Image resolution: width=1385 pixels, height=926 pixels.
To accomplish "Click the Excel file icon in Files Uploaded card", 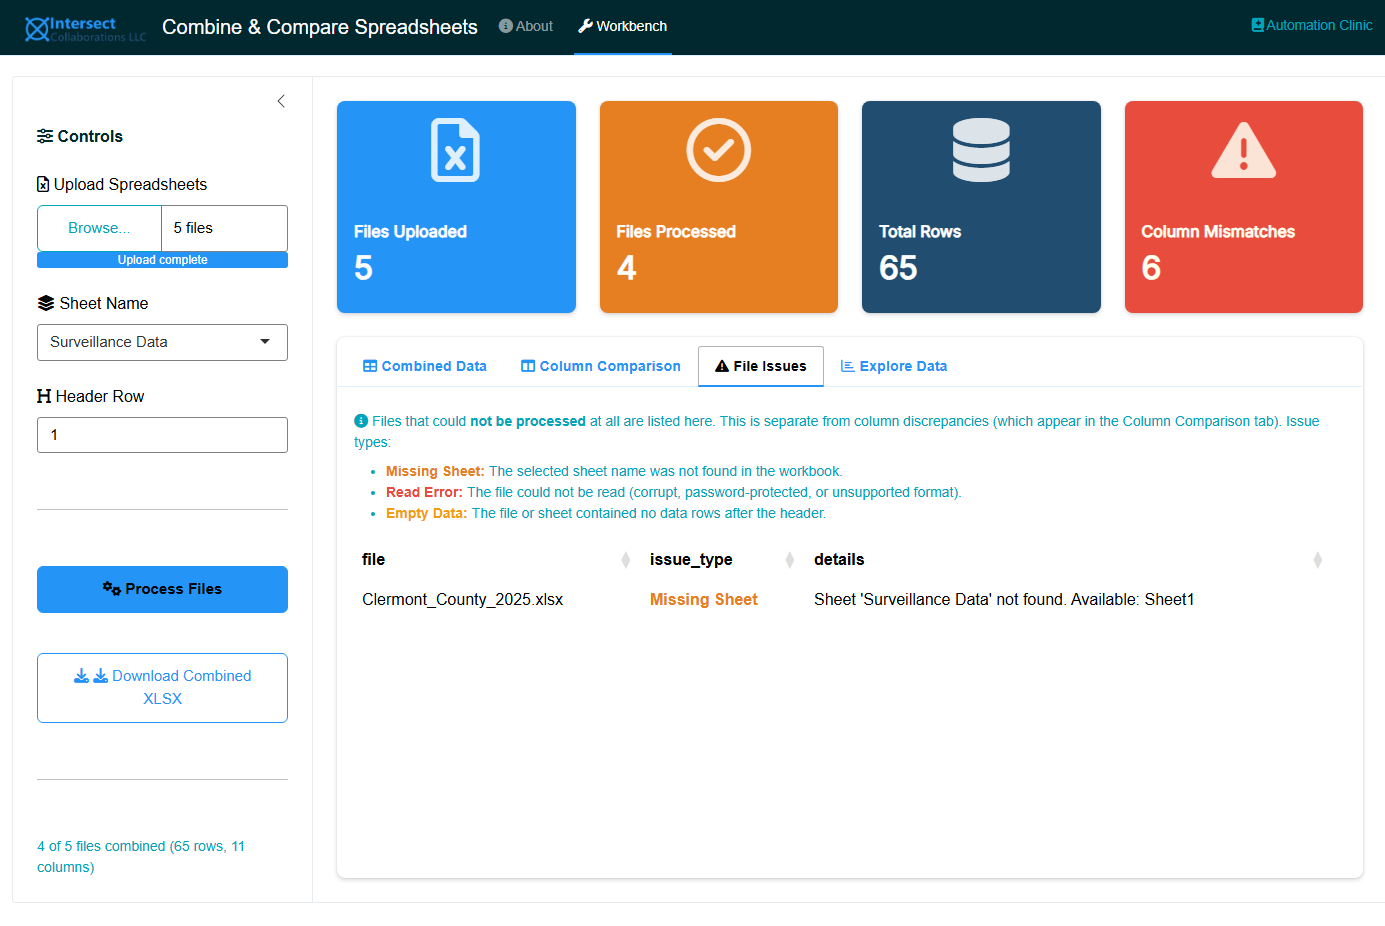I will [455, 150].
